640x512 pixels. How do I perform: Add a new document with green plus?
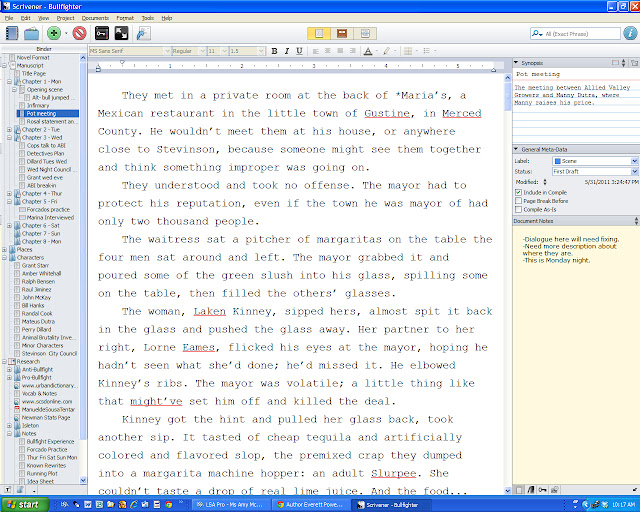[54, 33]
